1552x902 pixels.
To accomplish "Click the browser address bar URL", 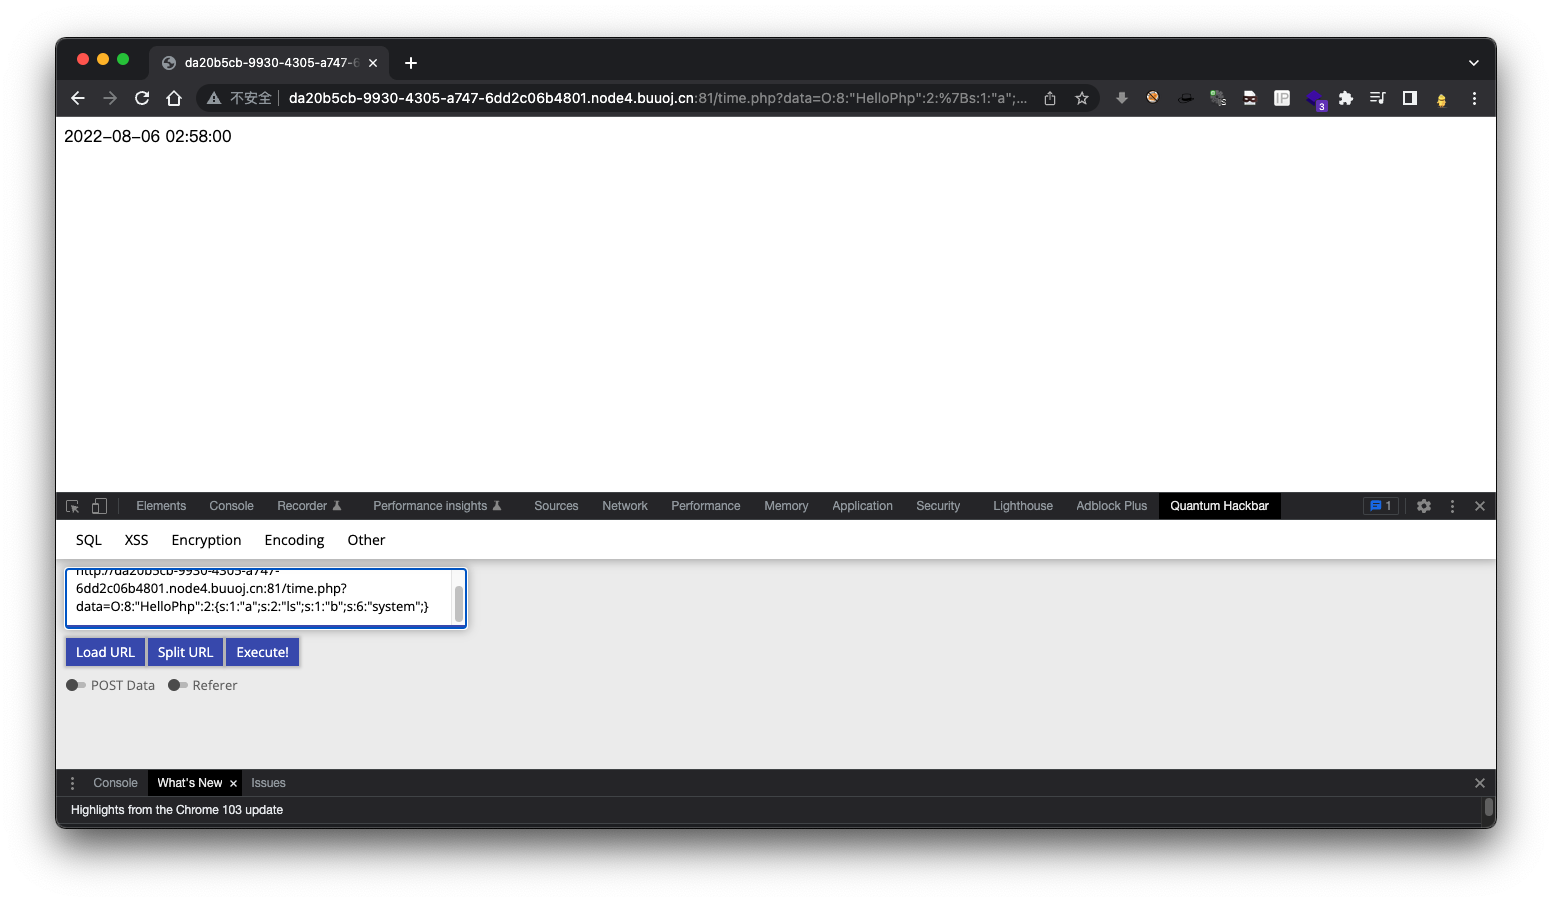I will 658,98.
